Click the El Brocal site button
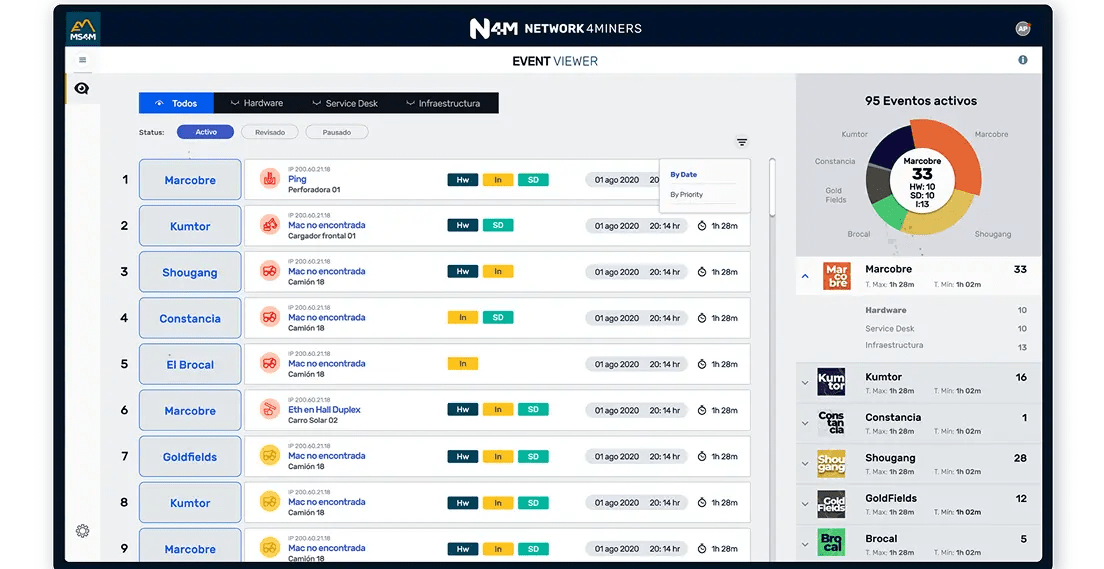1104x569 pixels. tap(190, 364)
